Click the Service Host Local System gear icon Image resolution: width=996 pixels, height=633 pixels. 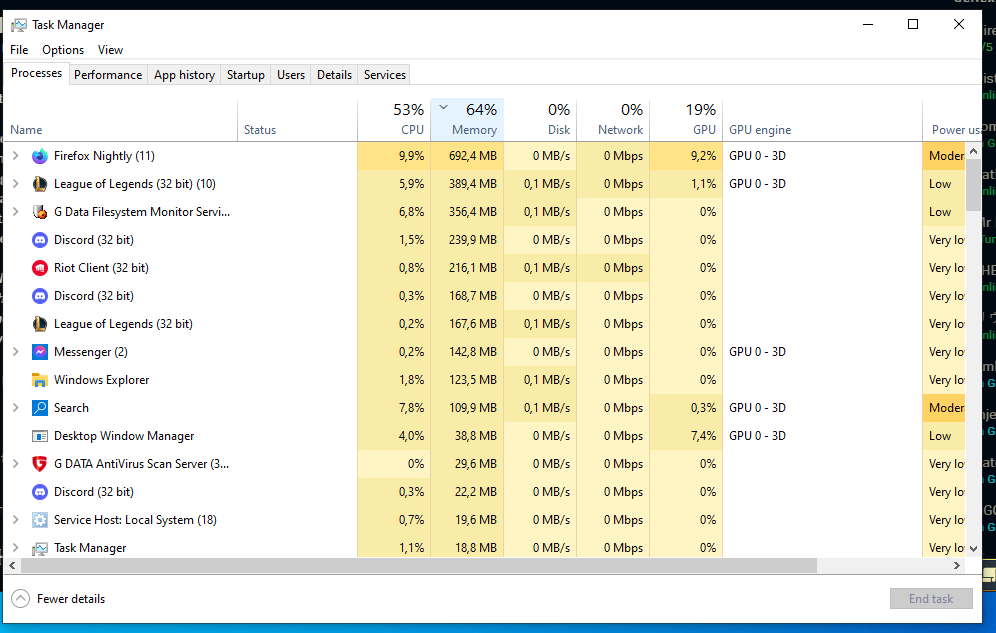coord(39,519)
